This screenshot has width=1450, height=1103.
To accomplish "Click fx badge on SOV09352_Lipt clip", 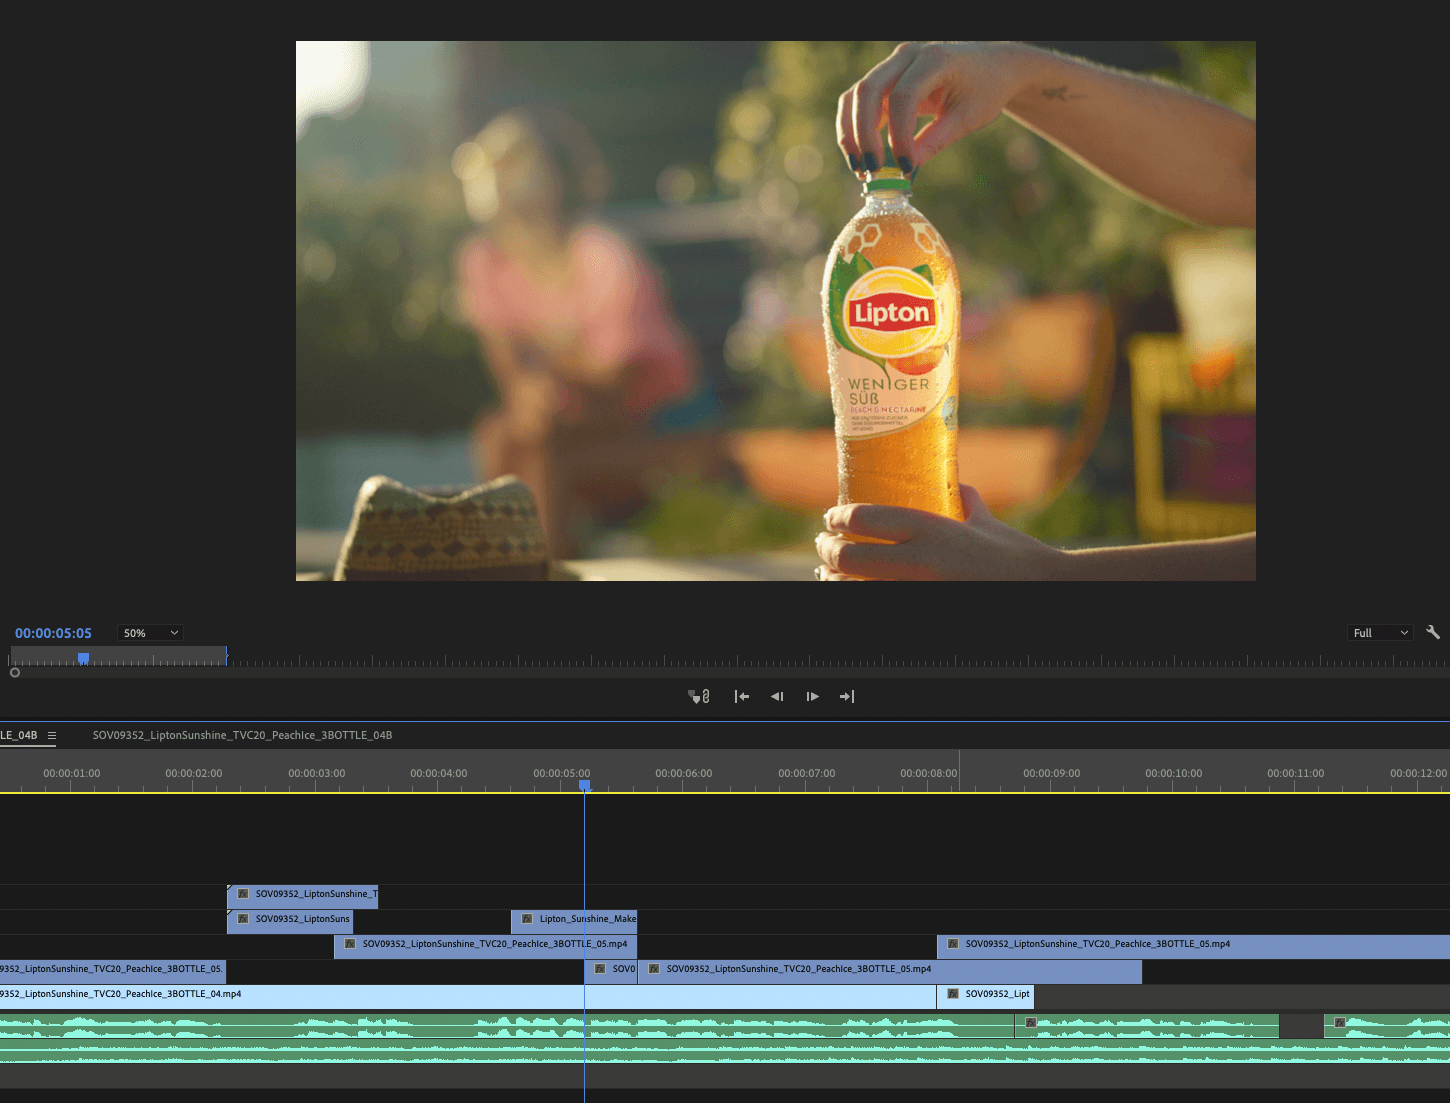I will pos(953,994).
